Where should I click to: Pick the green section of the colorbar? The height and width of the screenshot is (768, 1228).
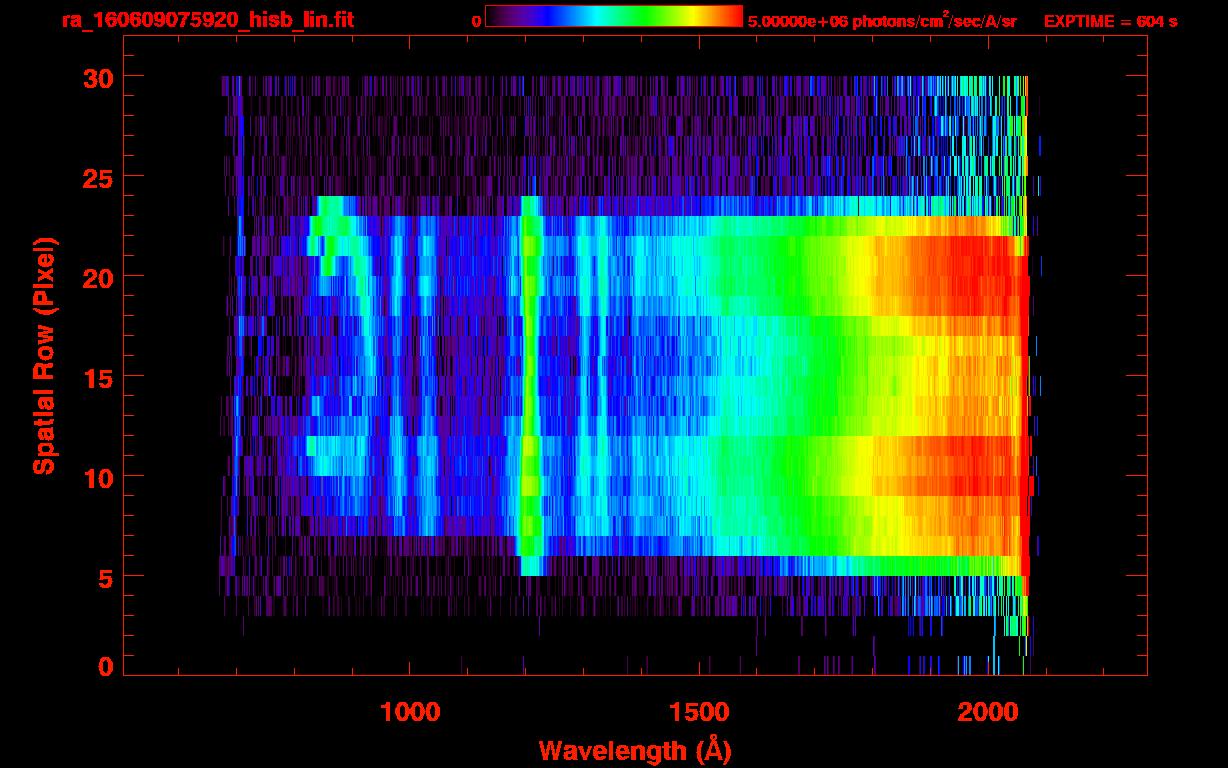(x=640, y=17)
